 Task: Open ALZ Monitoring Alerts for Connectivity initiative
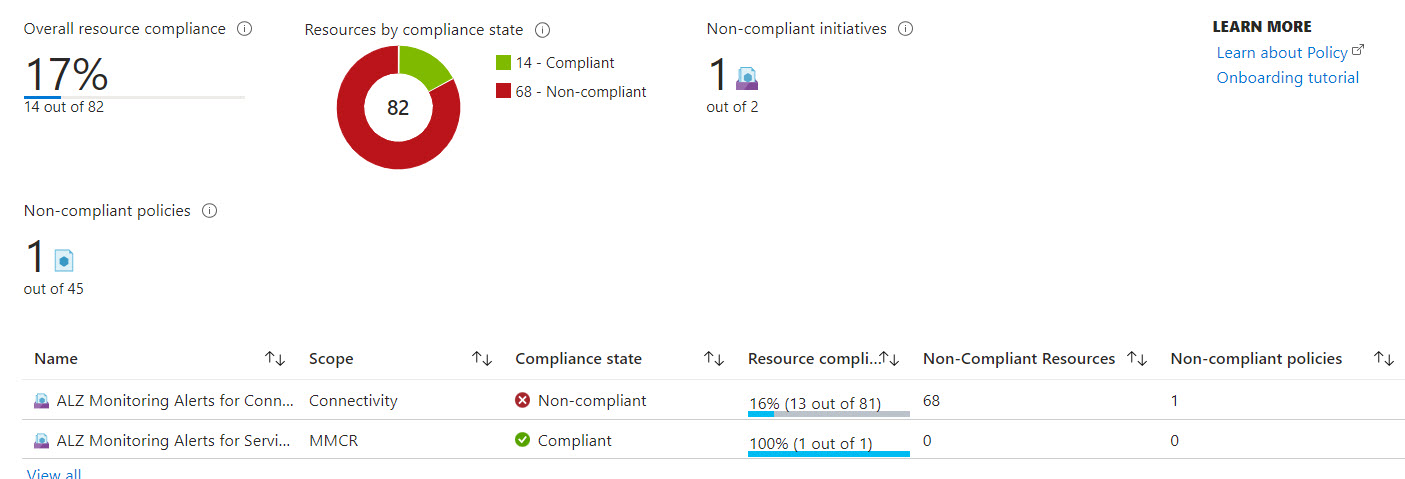[x=175, y=400]
